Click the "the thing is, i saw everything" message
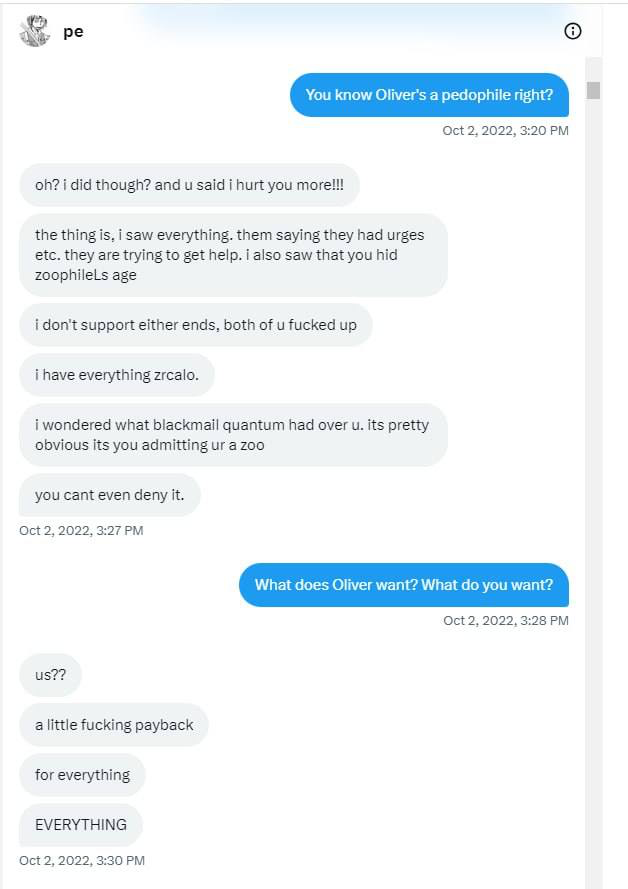The height and width of the screenshot is (889, 628). pyautogui.click(x=234, y=255)
